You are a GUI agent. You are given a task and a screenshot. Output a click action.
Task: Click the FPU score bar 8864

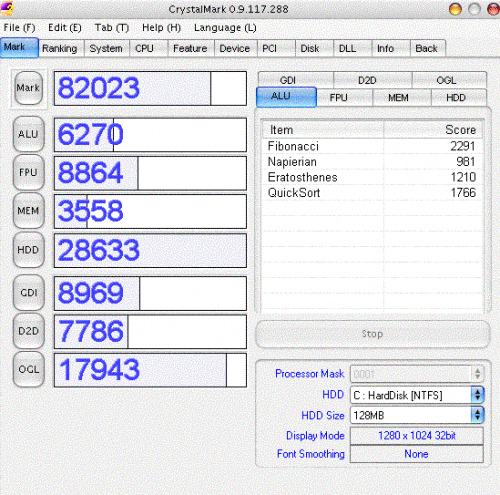pyautogui.click(x=150, y=173)
